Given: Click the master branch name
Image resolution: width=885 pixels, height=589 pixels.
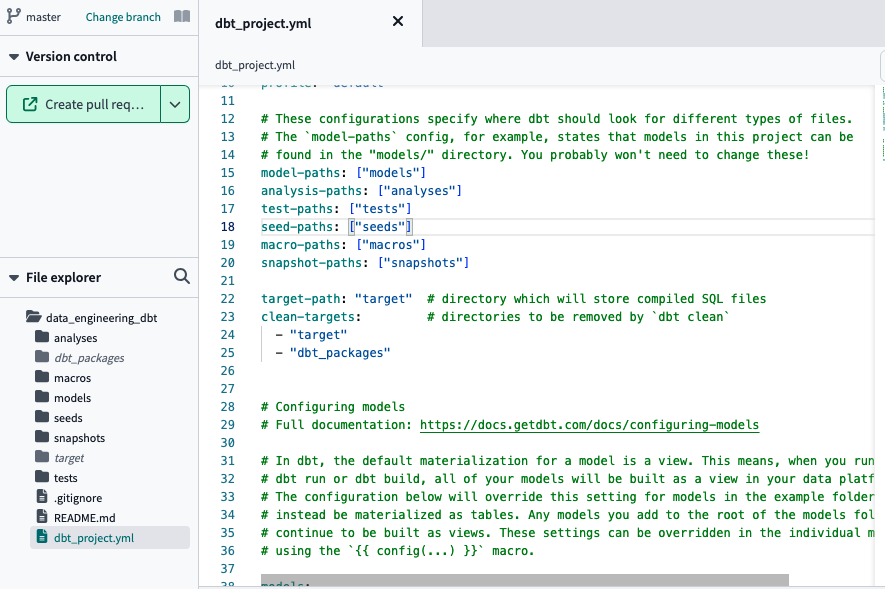Looking at the screenshot, I should [43, 17].
